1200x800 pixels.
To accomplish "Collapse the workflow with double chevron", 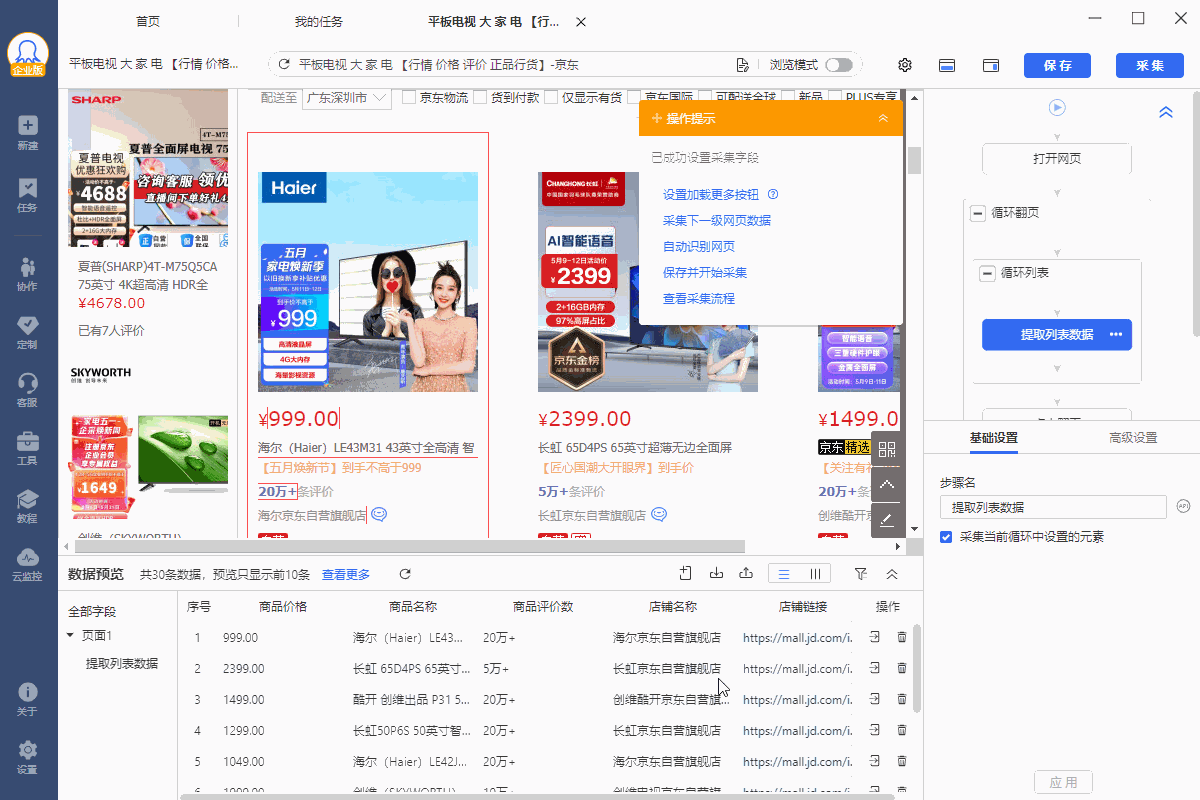I will 1165,112.
